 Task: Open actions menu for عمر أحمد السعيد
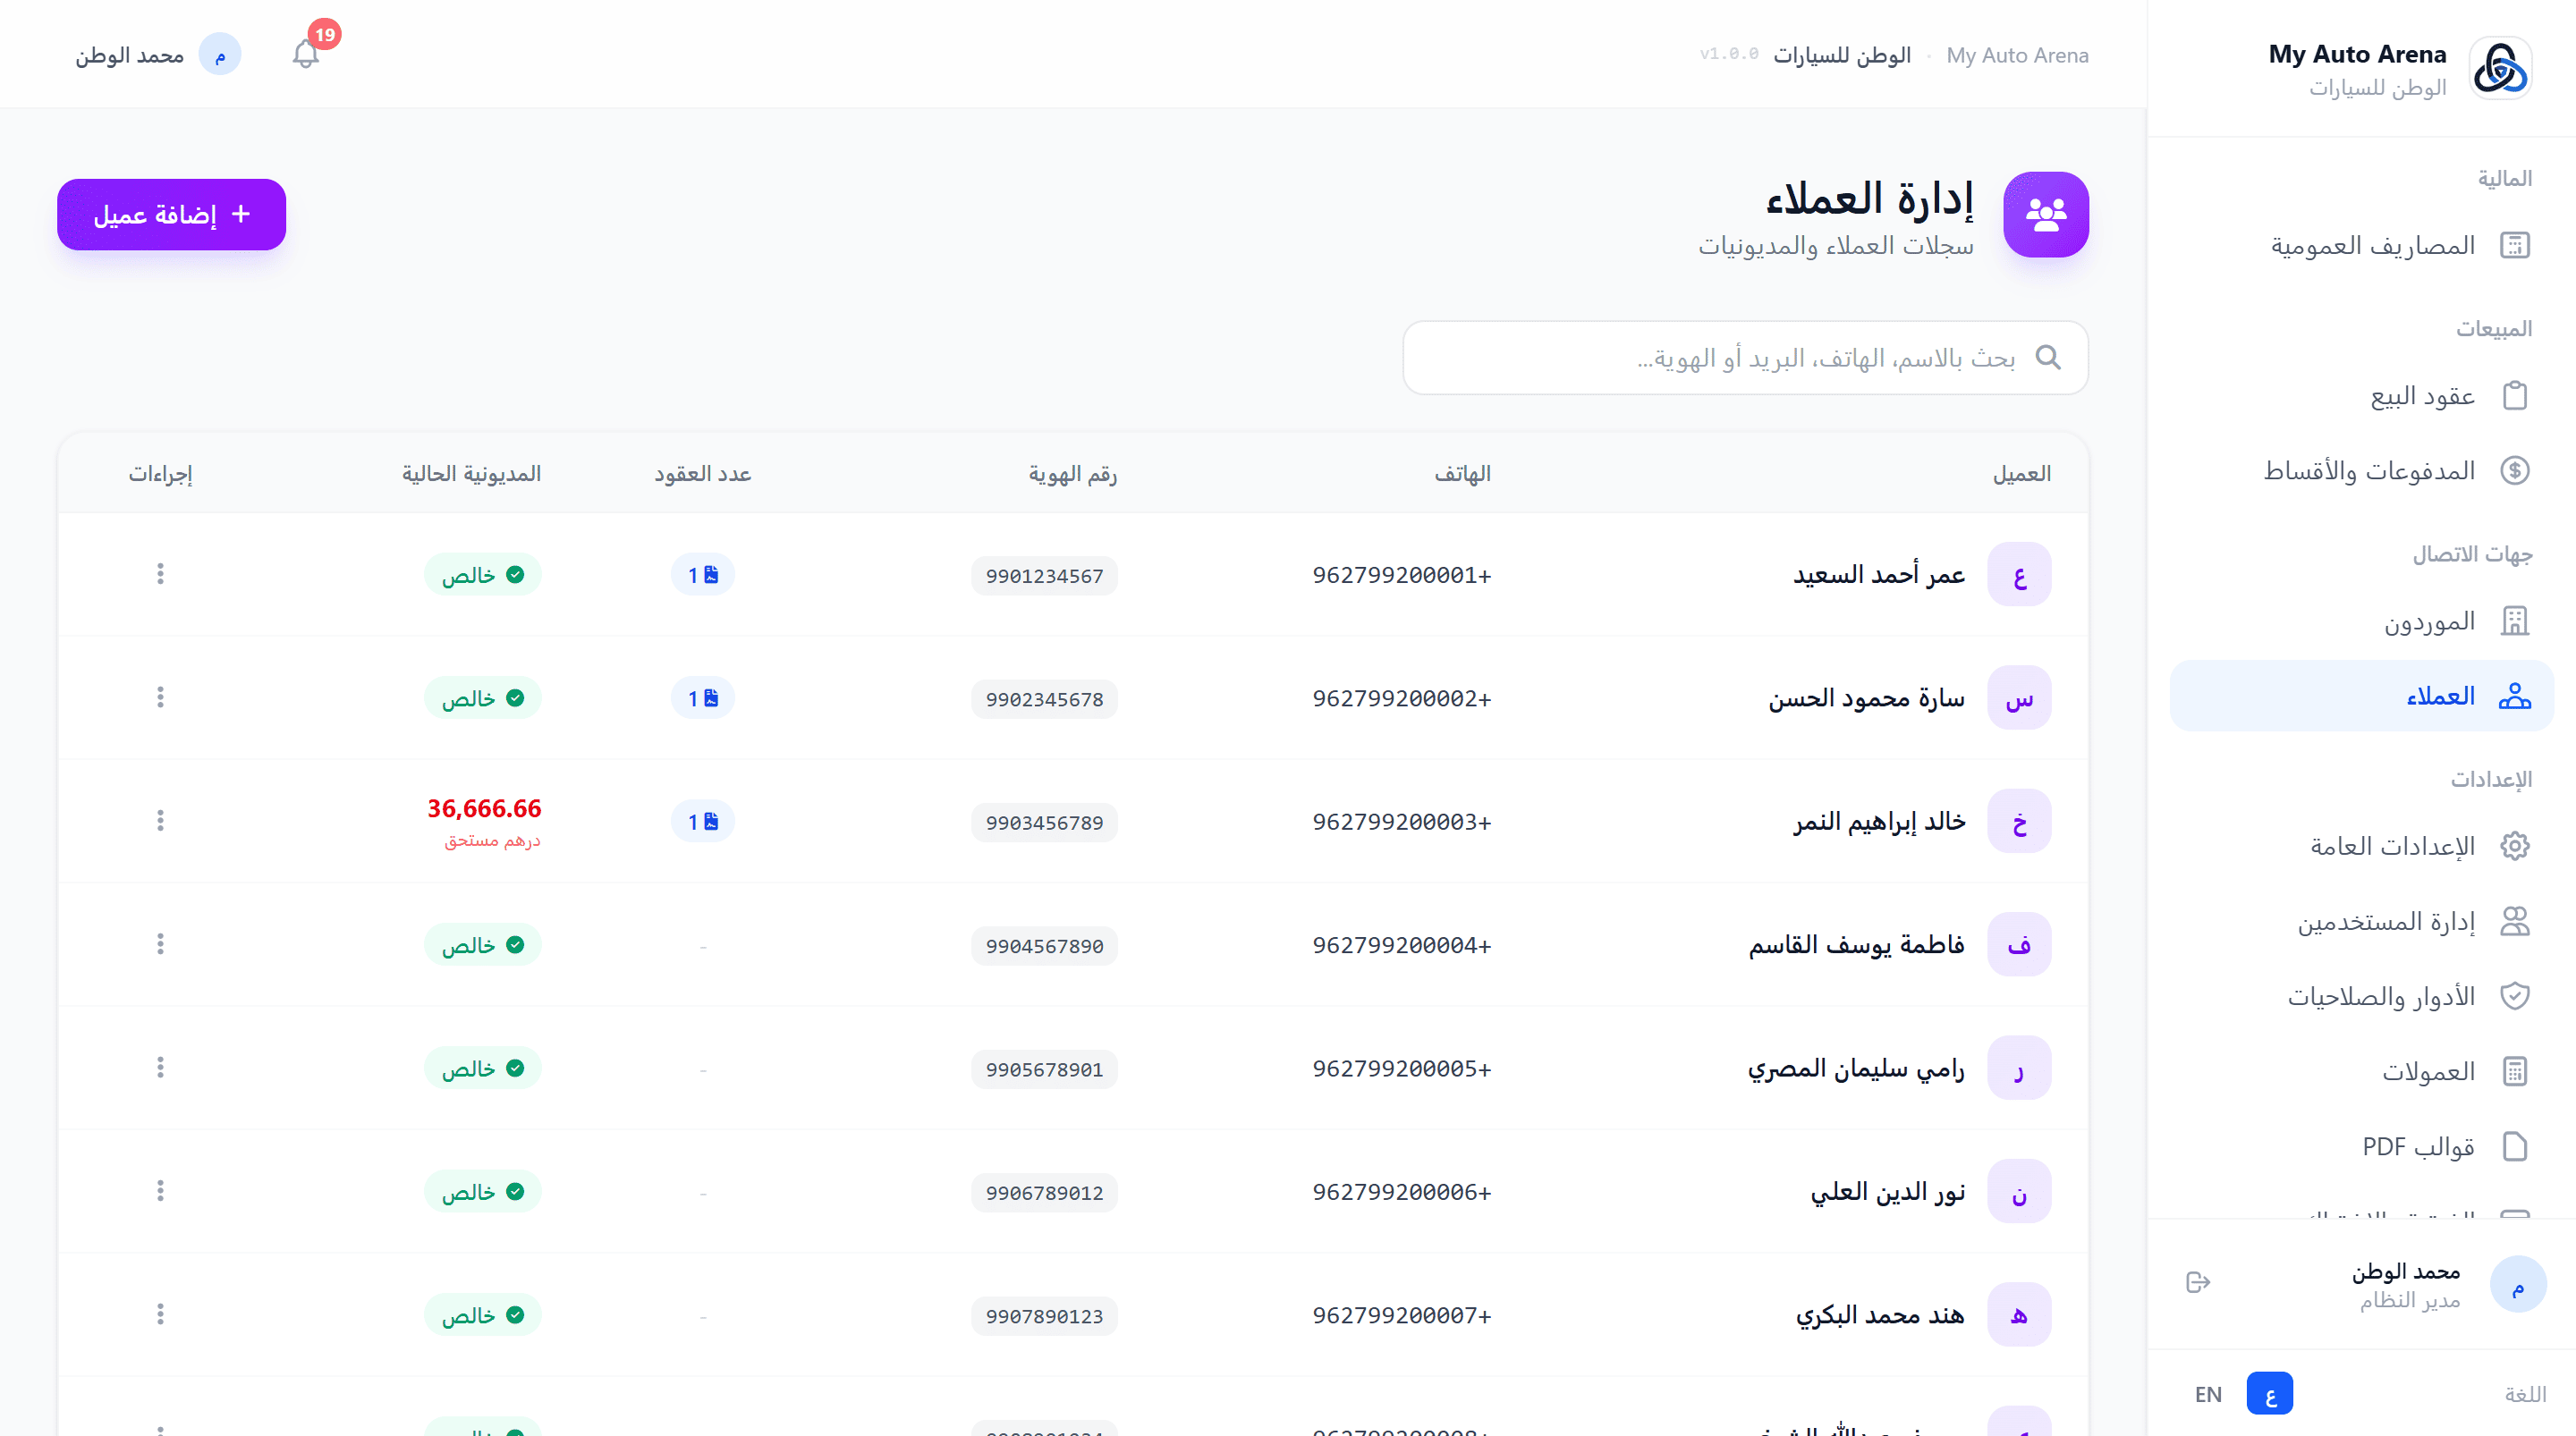[x=160, y=574]
